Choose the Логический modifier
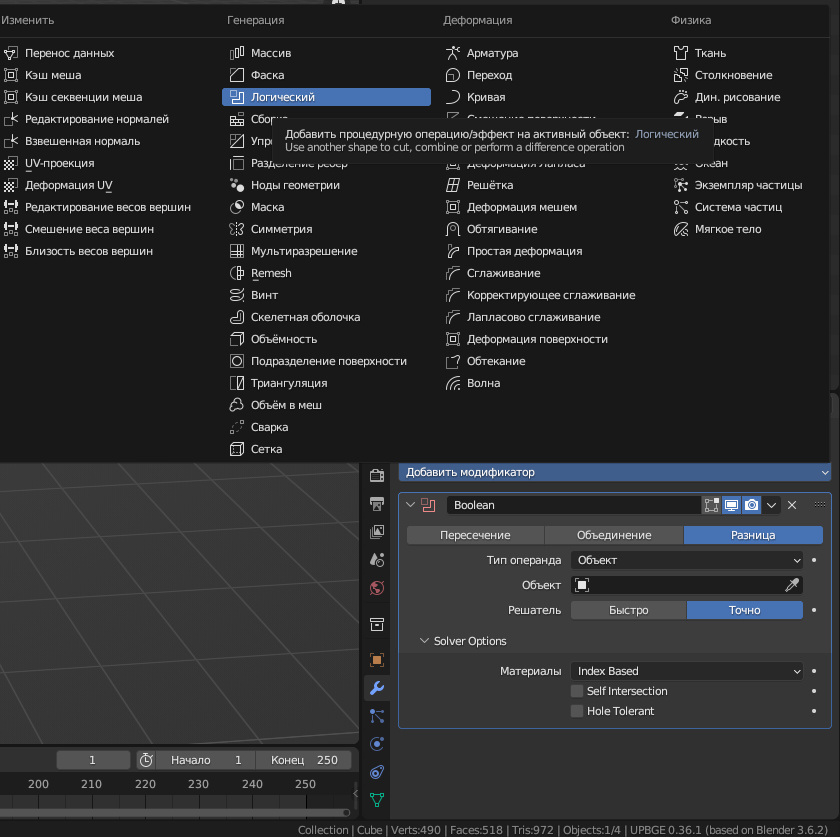 coord(326,97)
